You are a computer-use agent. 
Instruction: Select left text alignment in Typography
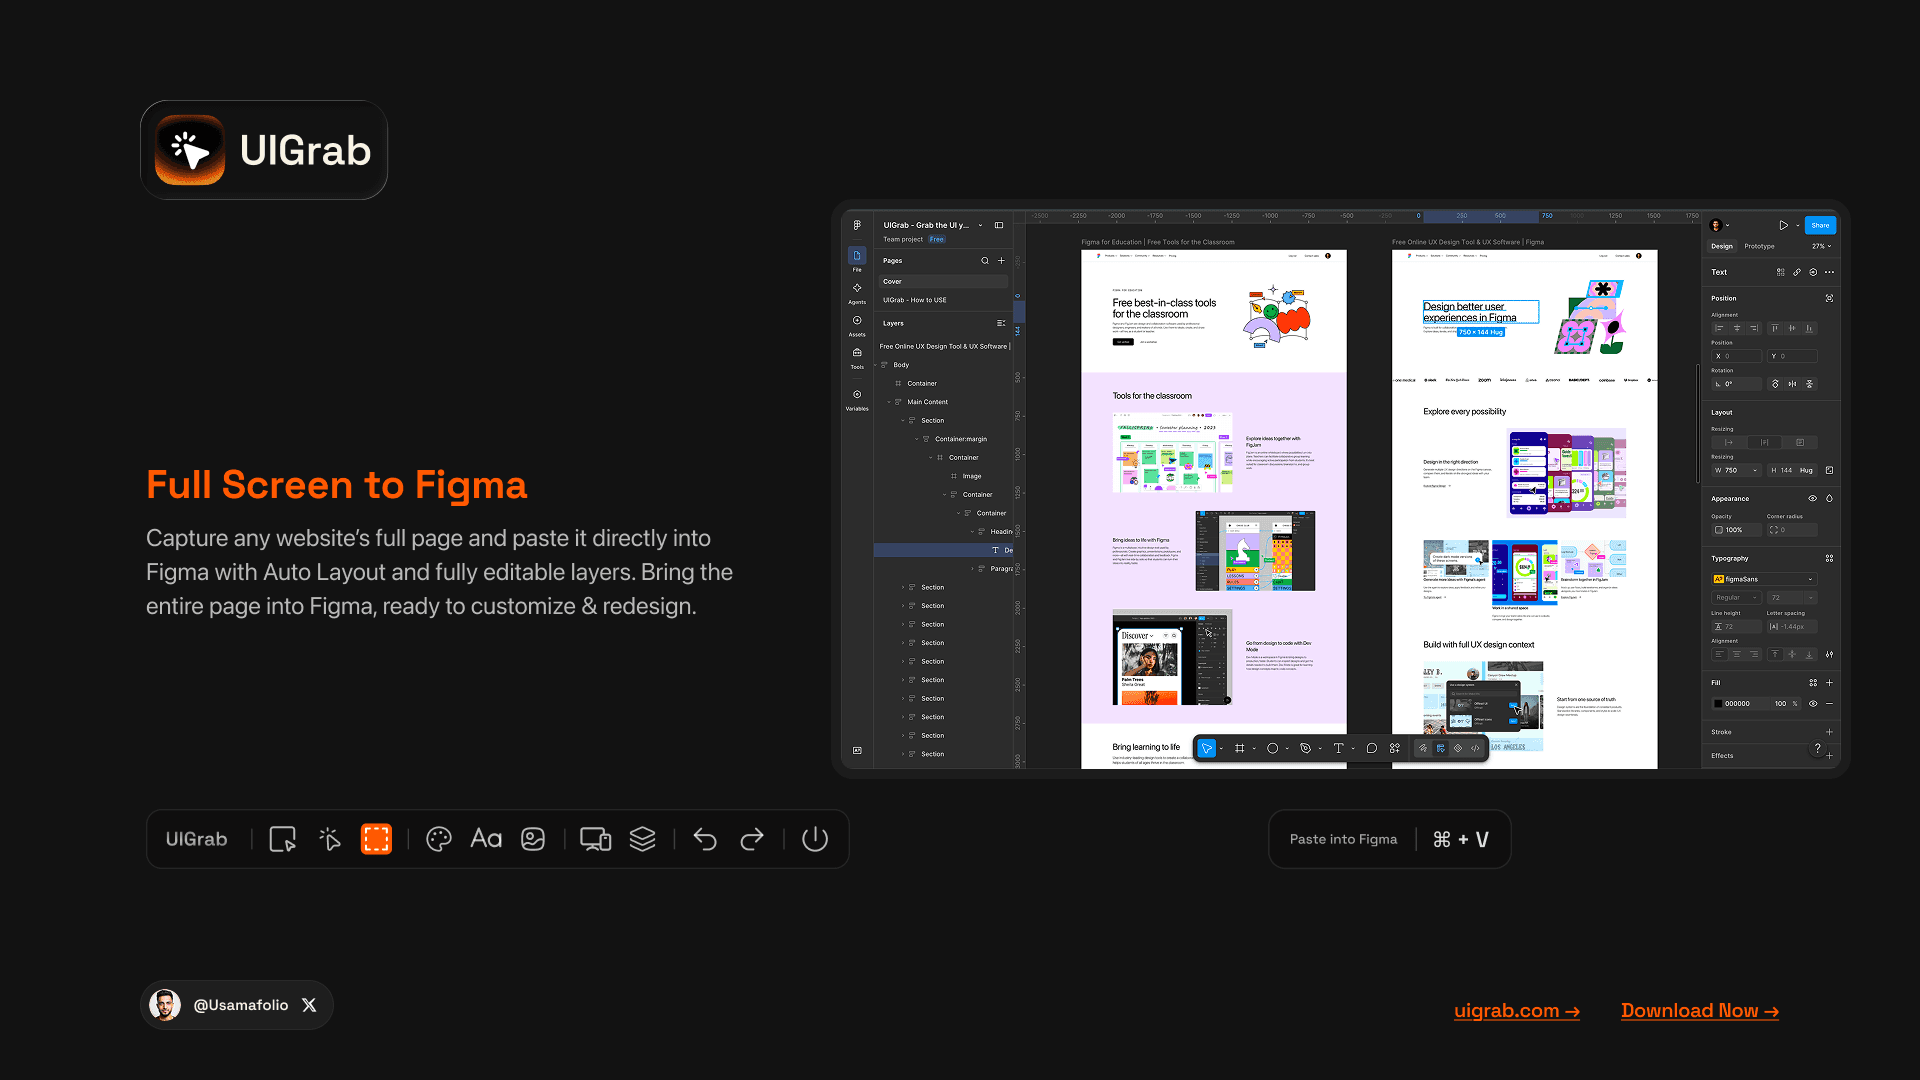pos(1719,654)
